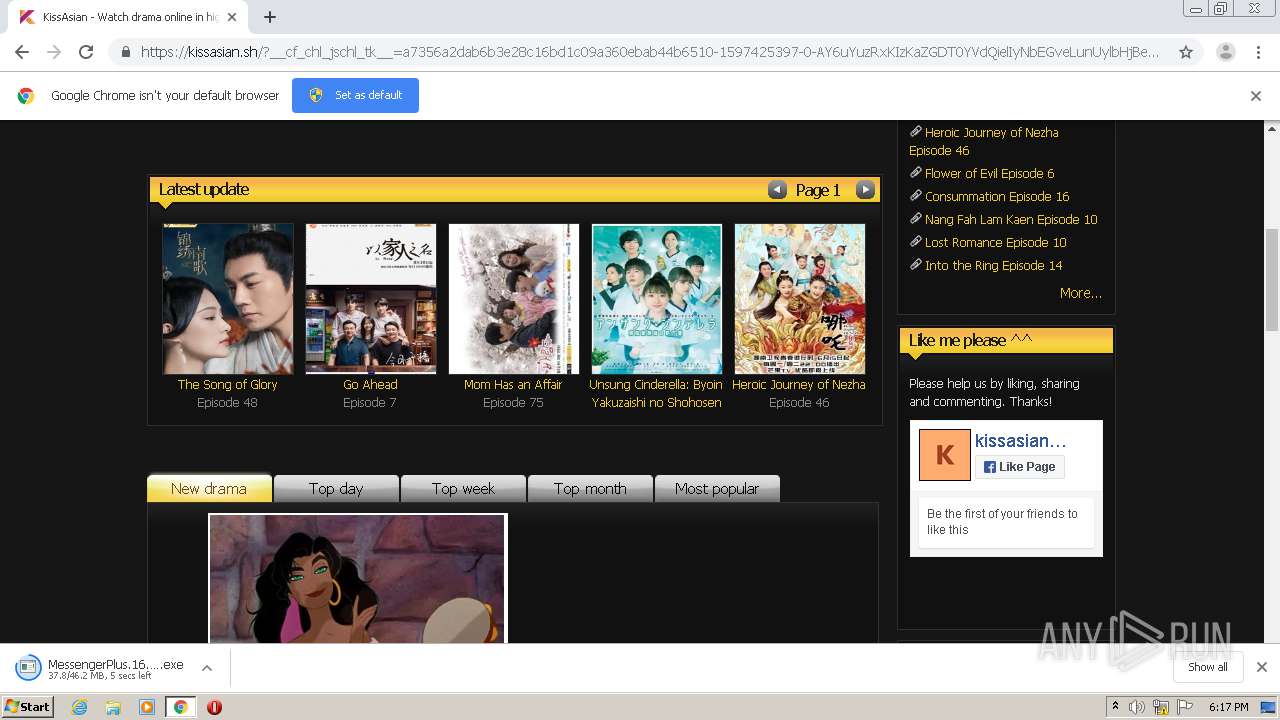Open Into the Ring Episode 14
The image size is (1280, 720).
(x=994, y=265)
